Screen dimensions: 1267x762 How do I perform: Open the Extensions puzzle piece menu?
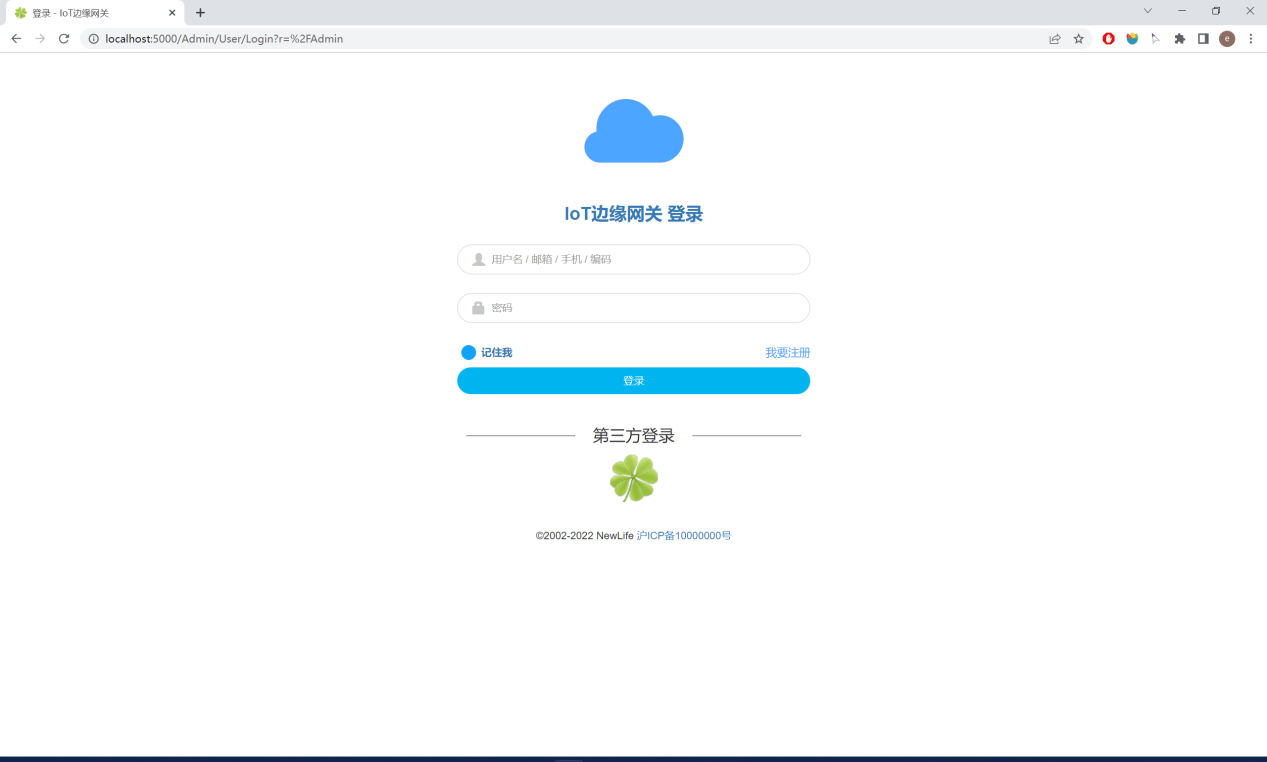[x=1180, y=39]
